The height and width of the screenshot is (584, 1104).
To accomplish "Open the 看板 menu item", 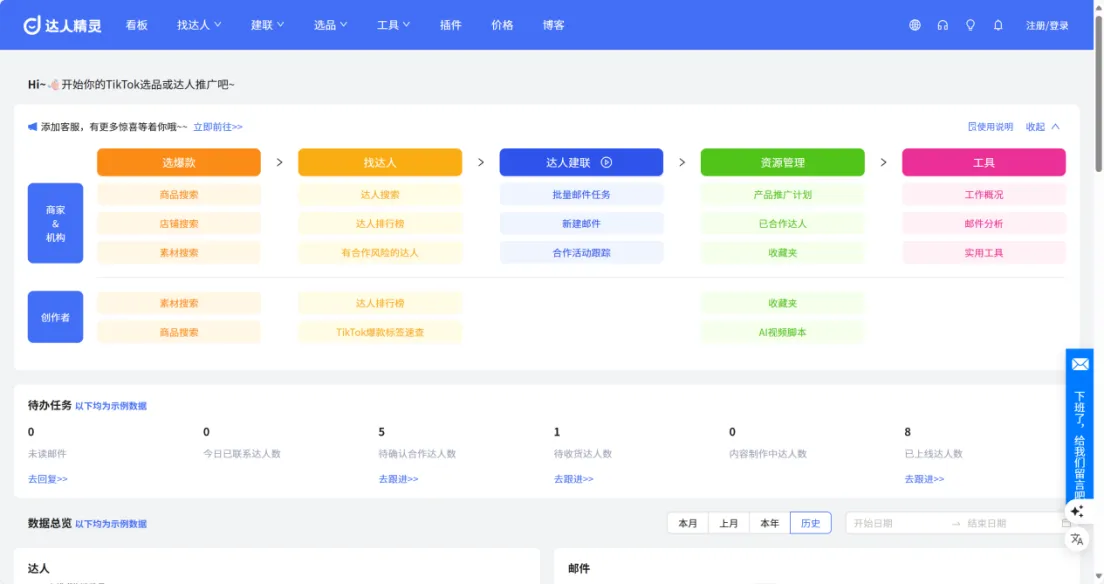I will pyautogui.click(x=137, y=25).
